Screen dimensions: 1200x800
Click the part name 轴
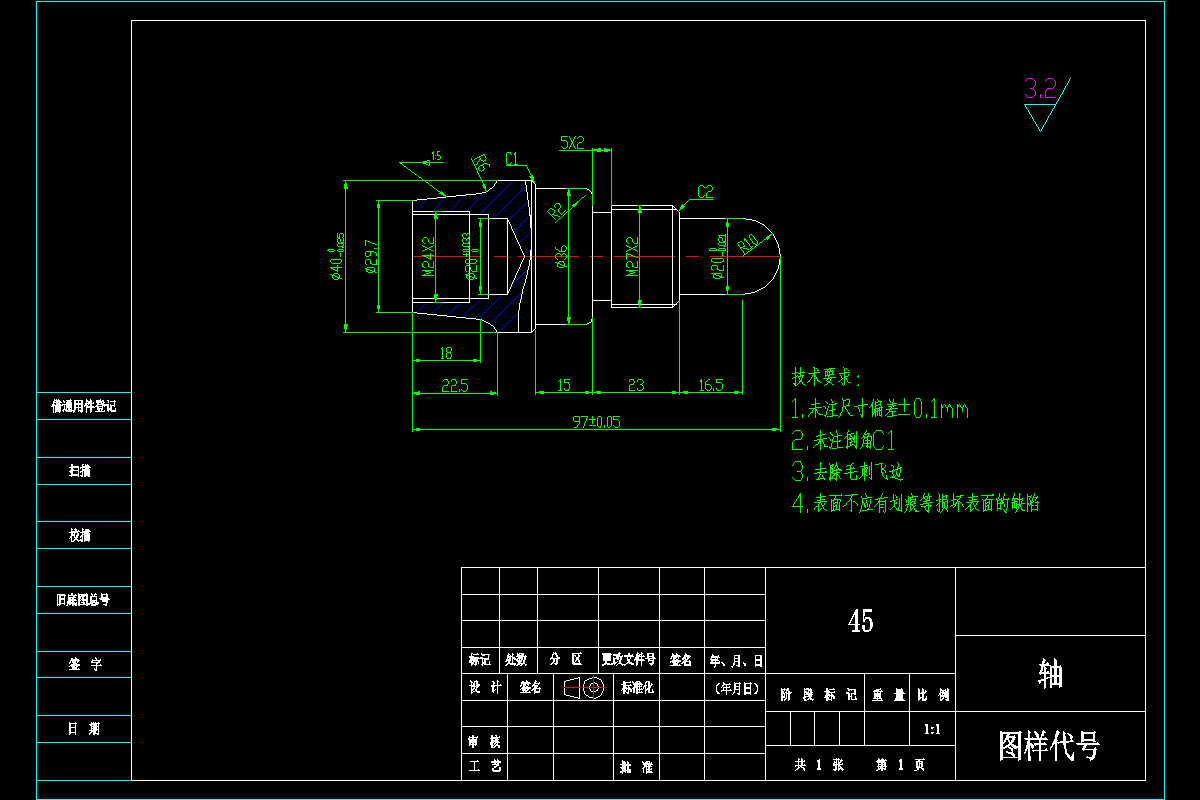(1050, 673)
